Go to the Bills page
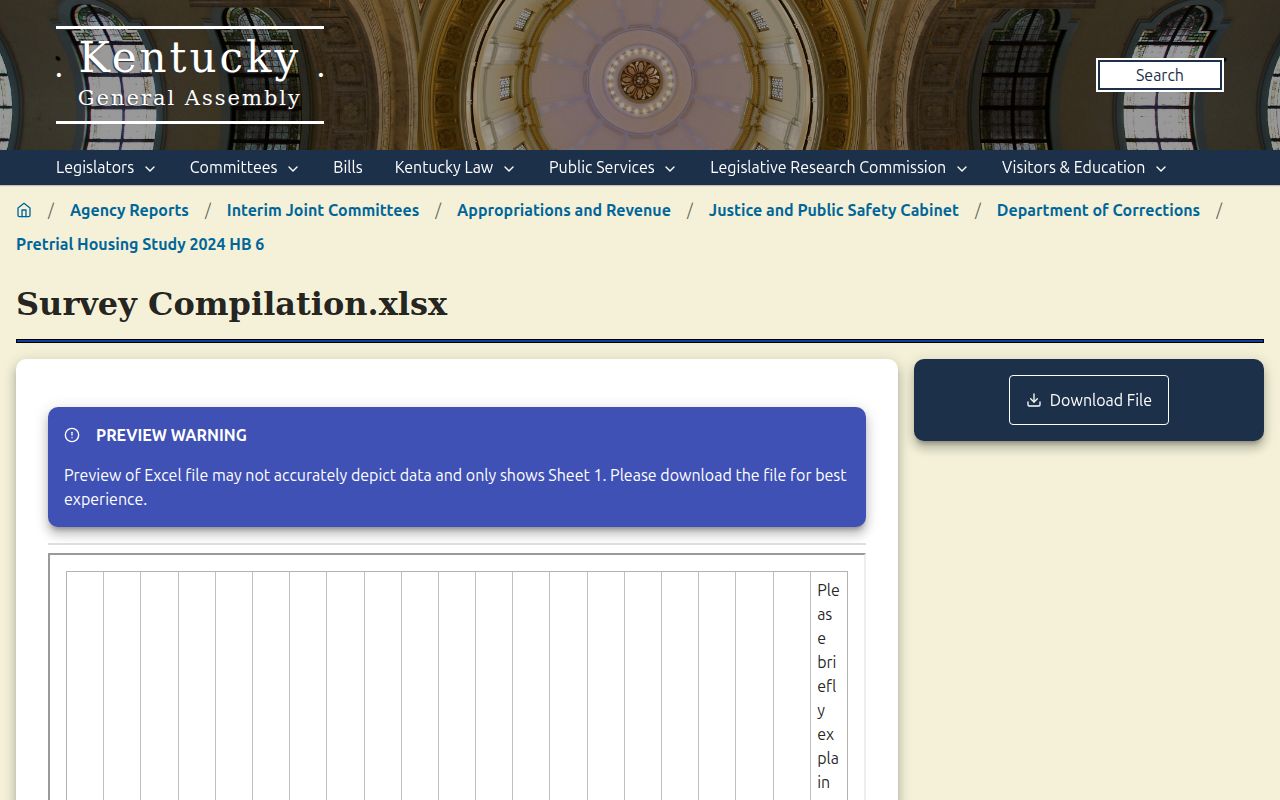 pos(348,167)
